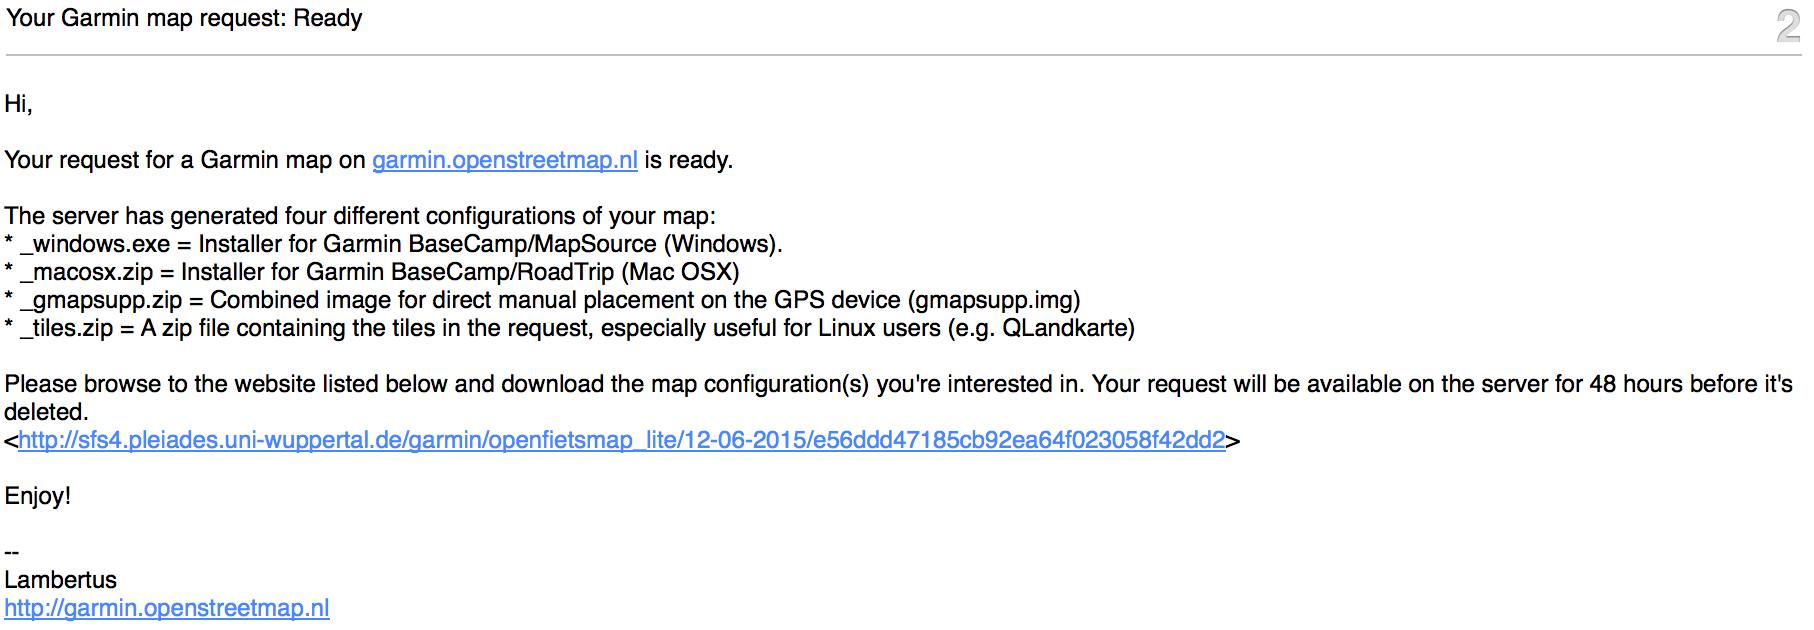Open the garmin.openstreetmap.nl link in first sentence

[505, 160]
